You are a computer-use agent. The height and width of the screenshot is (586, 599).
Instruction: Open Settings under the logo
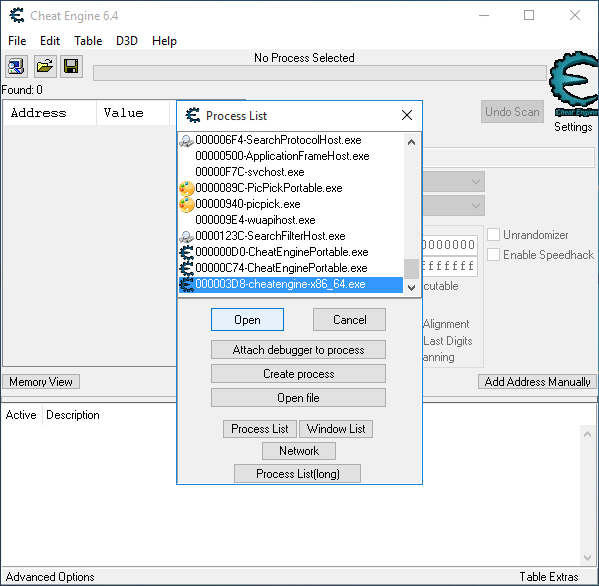pos(573,127)
